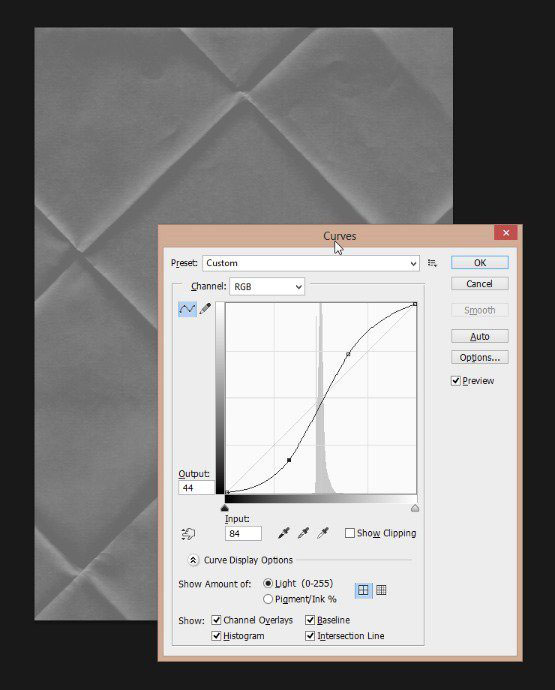
Task: Click the white point input slider
Action: 415,508
